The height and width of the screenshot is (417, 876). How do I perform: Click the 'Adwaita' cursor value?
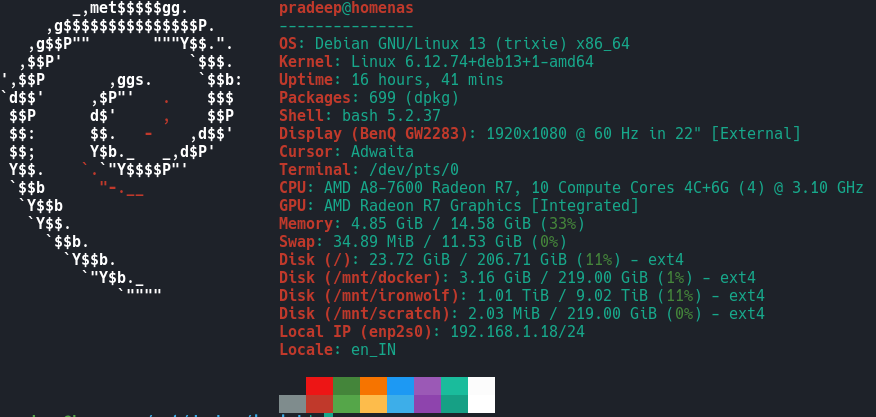click(382, 151)
